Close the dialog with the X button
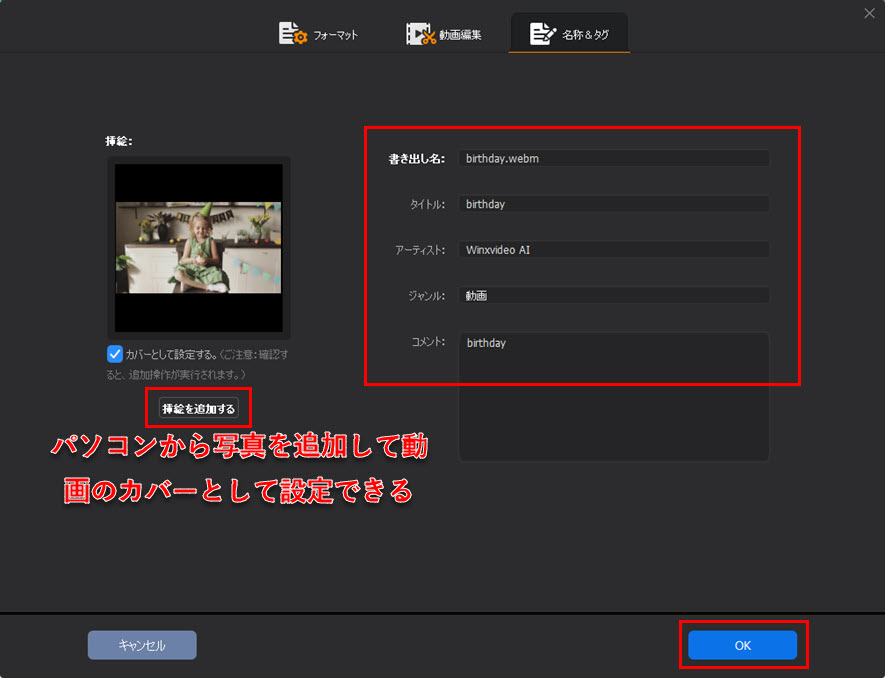 869,14
